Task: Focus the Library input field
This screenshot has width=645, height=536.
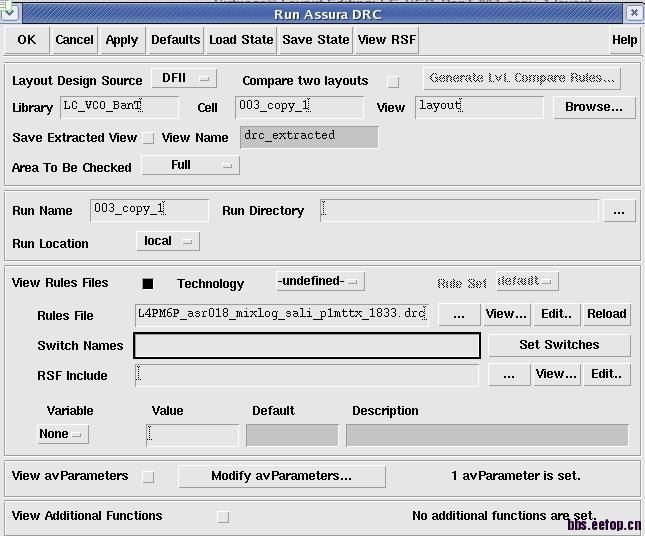Action: pyautogui.click(x=119, y=107)
